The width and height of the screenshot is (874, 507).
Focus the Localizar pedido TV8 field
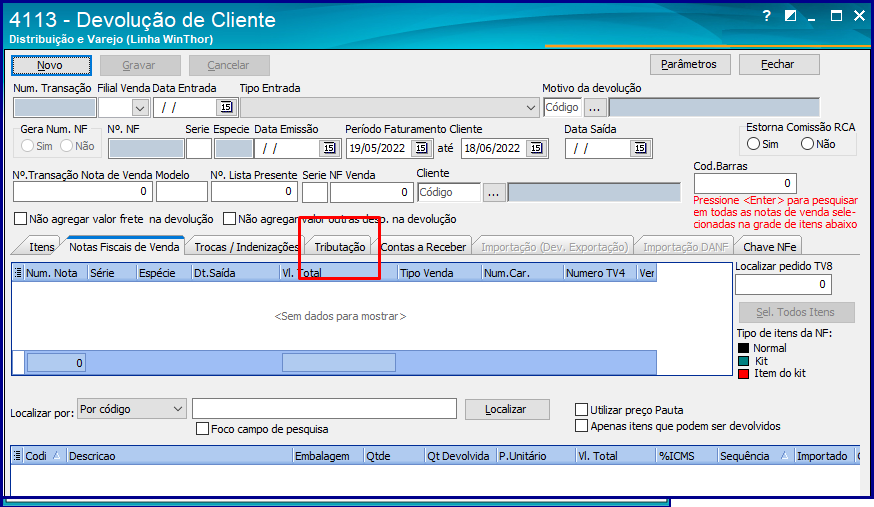coord(783,285)
